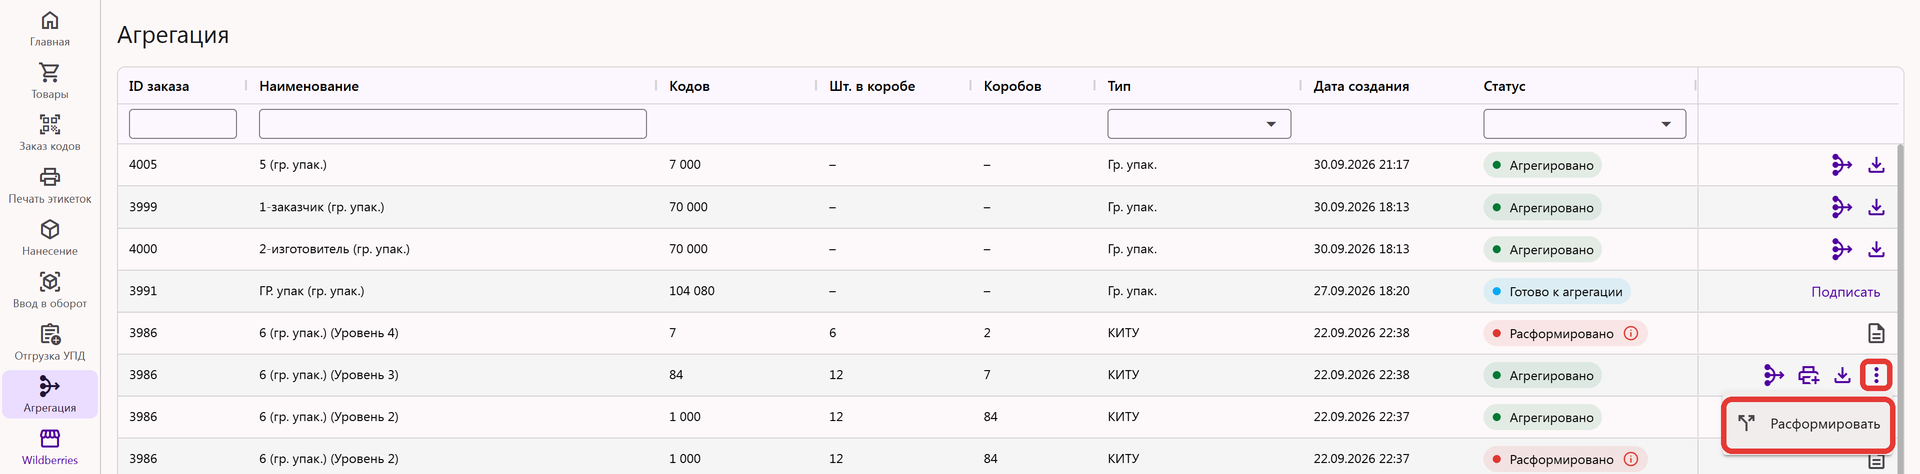Open the Wildberries section
The width and height of the screenshot is (1920, 474).
[50, 447]
